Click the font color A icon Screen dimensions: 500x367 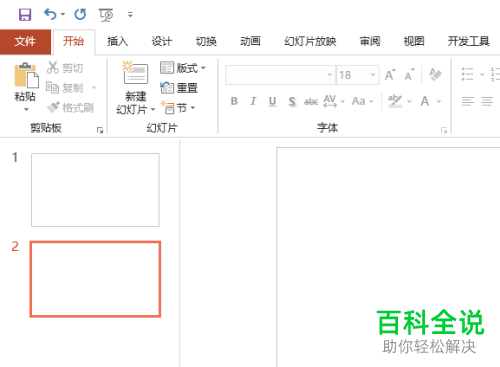tap(425, 101)
